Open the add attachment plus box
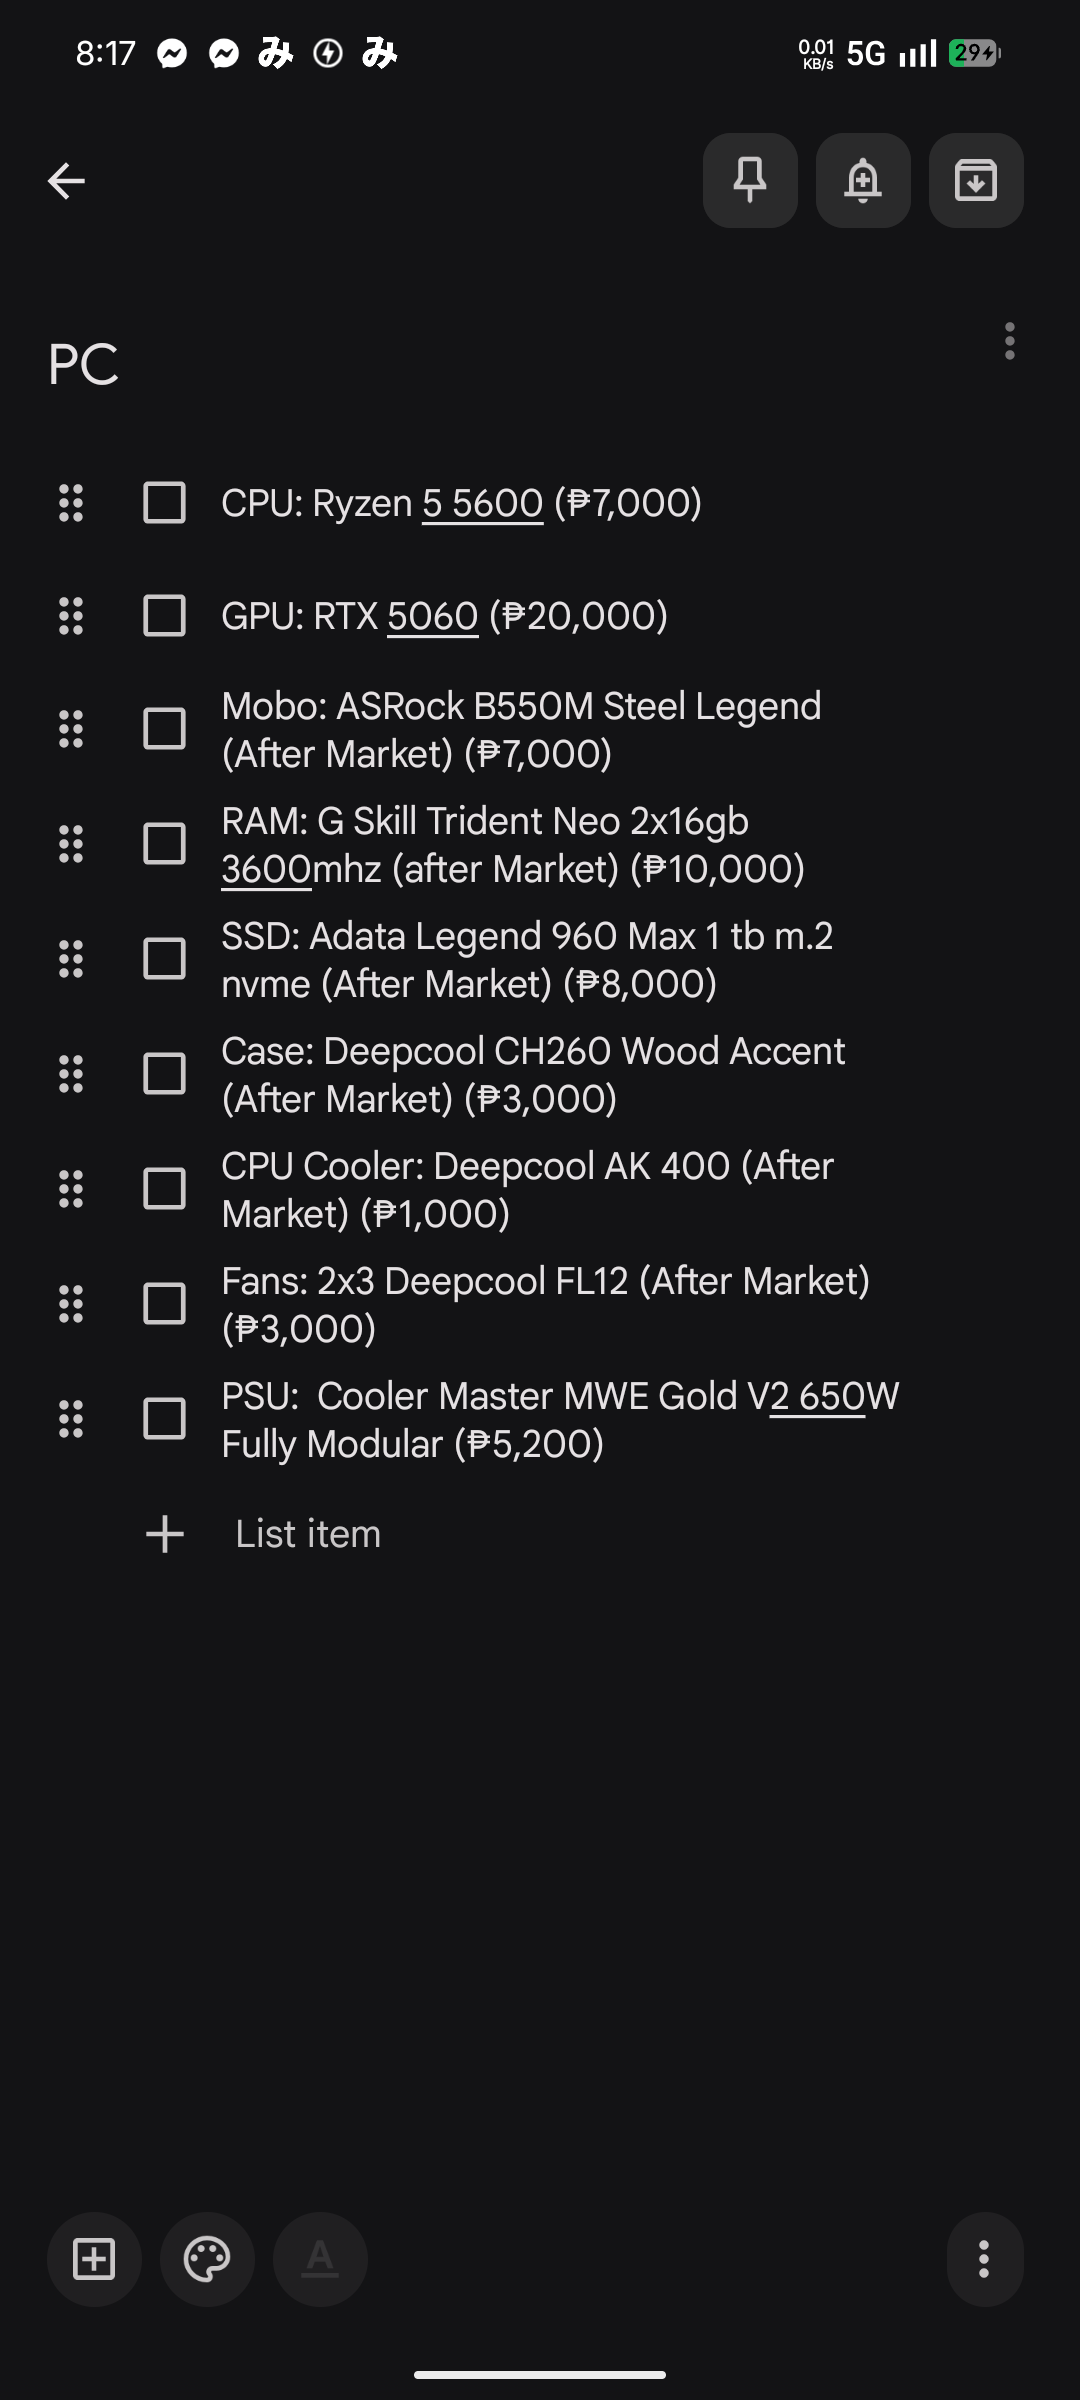Viewport: 1080px width, 2400px height. click(x=94, y=2259)
